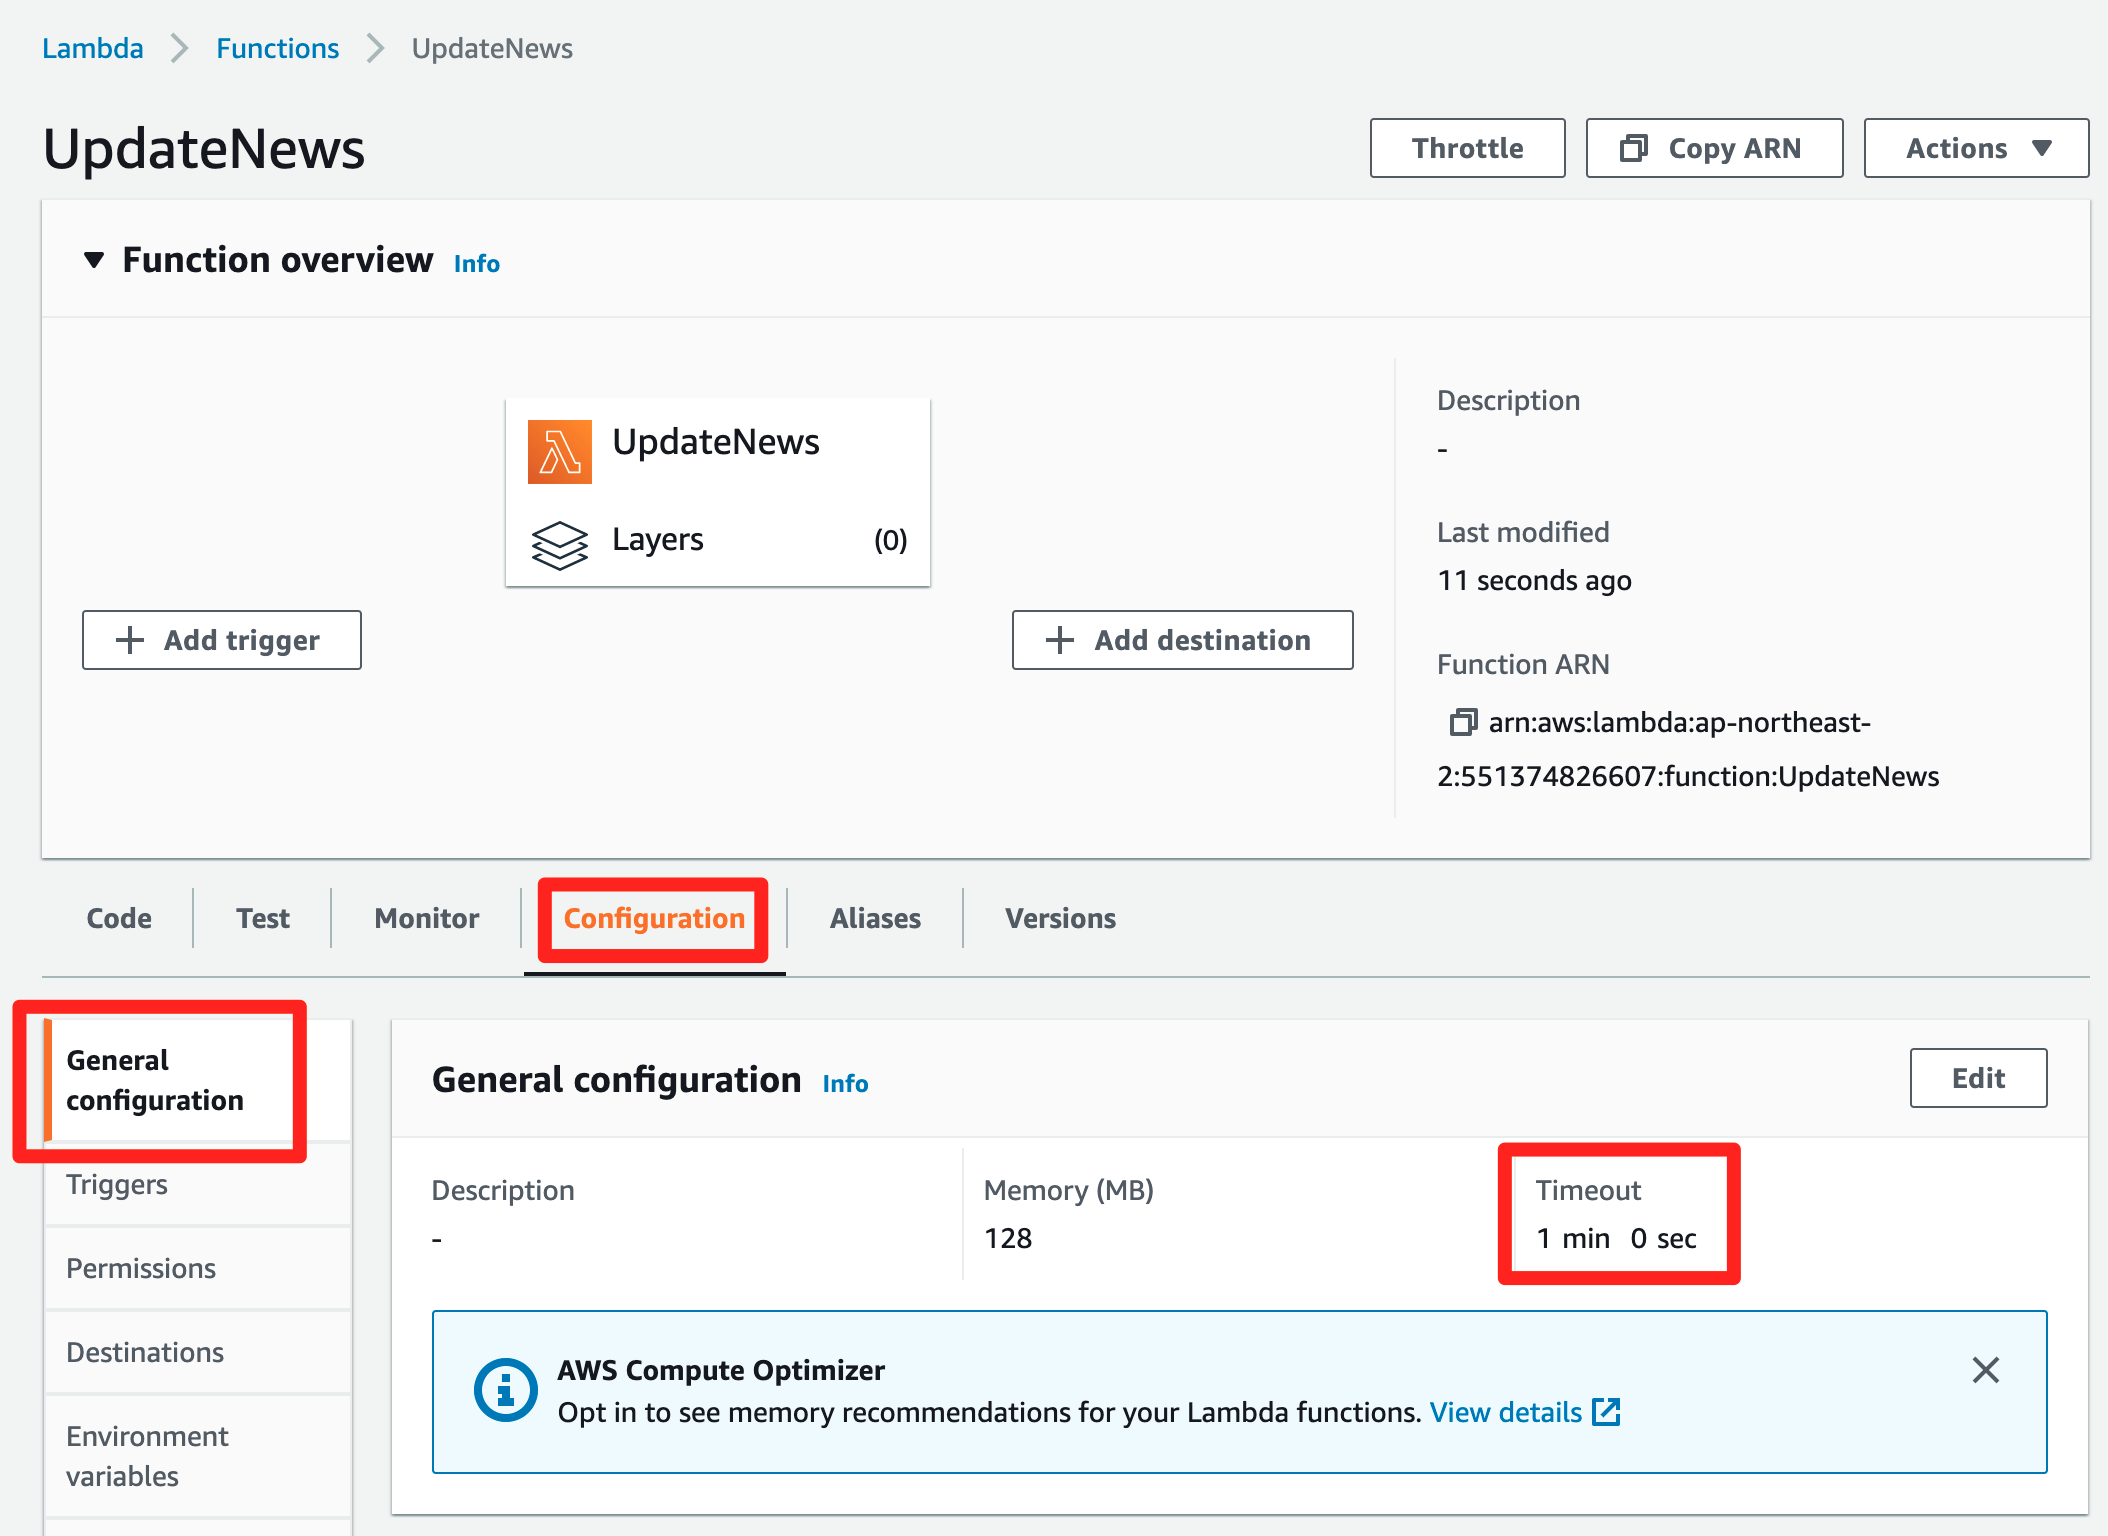Open Triggers in the configuration sidebar
The height and width of the screenshot is (1536, 2108).
coord(198,1184)
